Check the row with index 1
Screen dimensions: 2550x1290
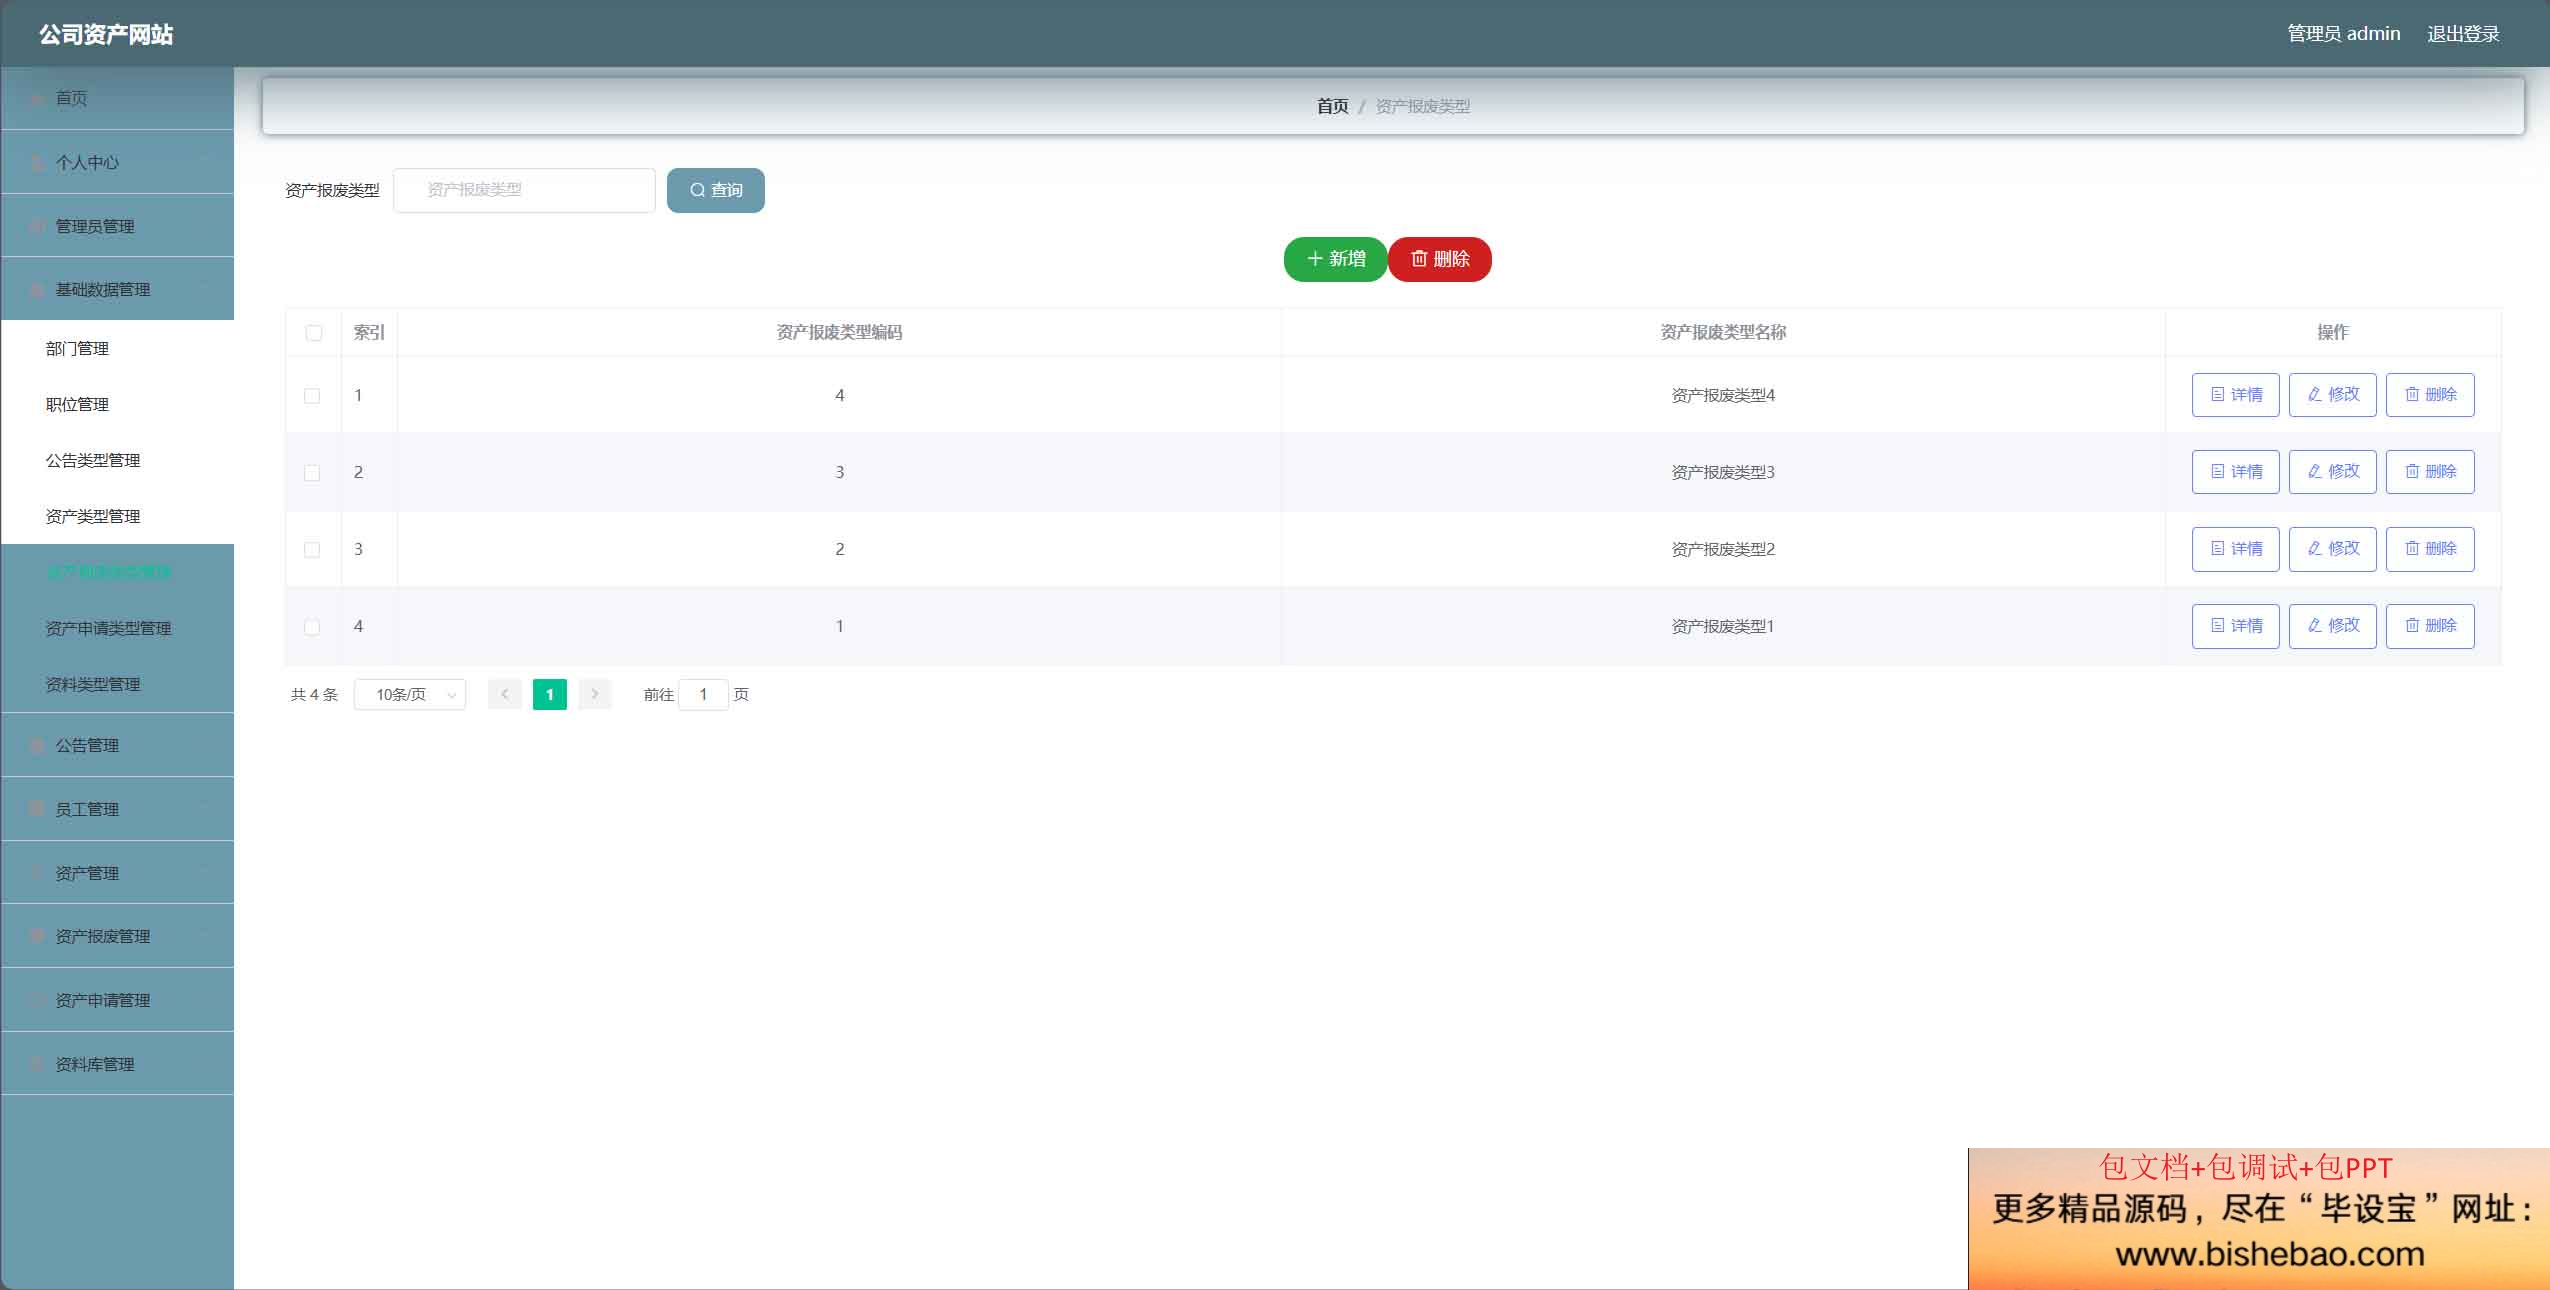pos(312,396)
